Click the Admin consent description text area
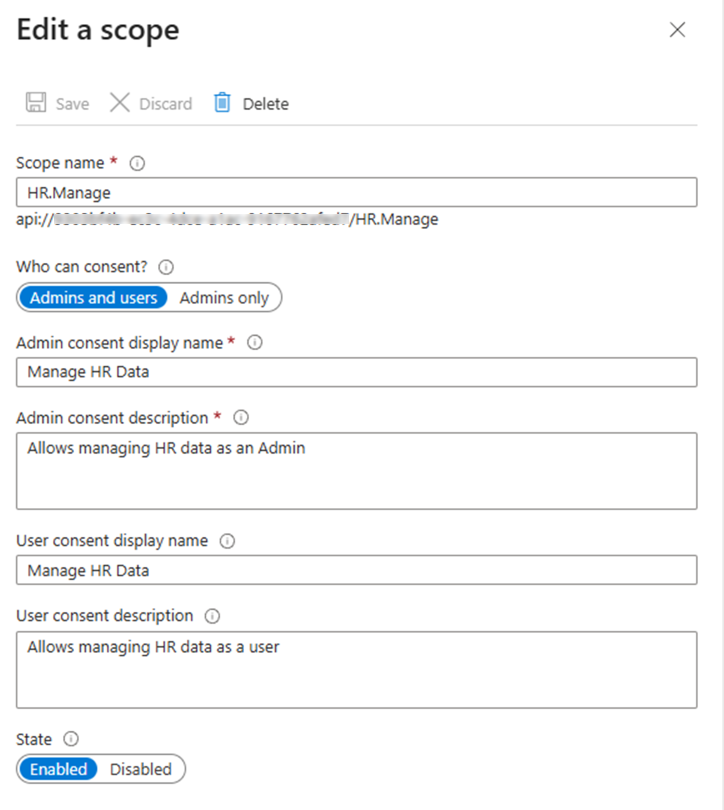Viewport: 724px width, 810px height. pos(356,470)
